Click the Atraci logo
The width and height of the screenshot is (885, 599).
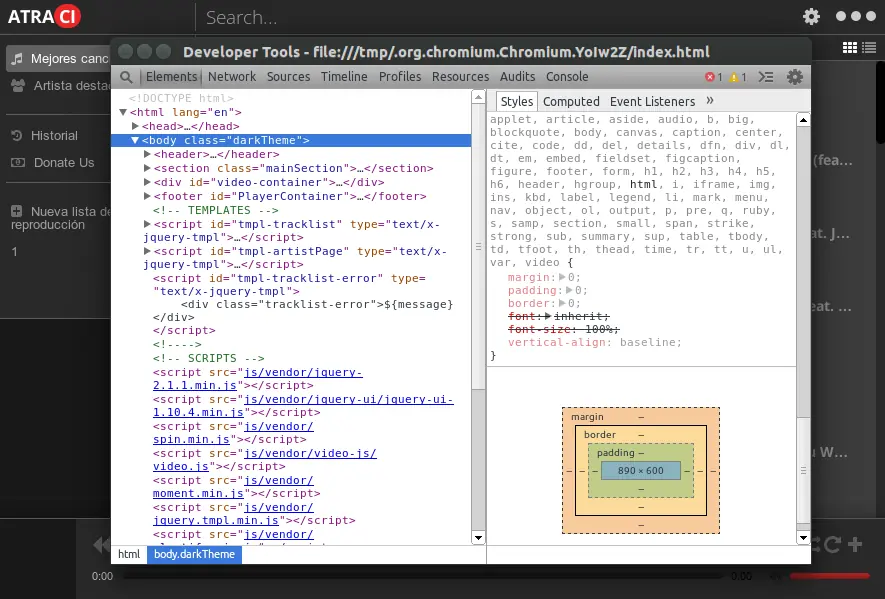point(44,16)
